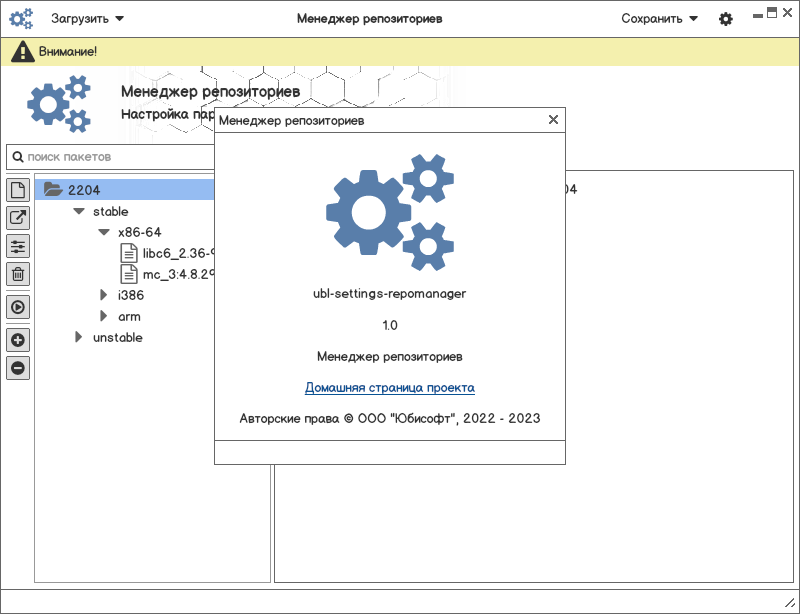The image size is (800, 614).
Task: Expand the i386 tree node
Action: pos(103,295)
